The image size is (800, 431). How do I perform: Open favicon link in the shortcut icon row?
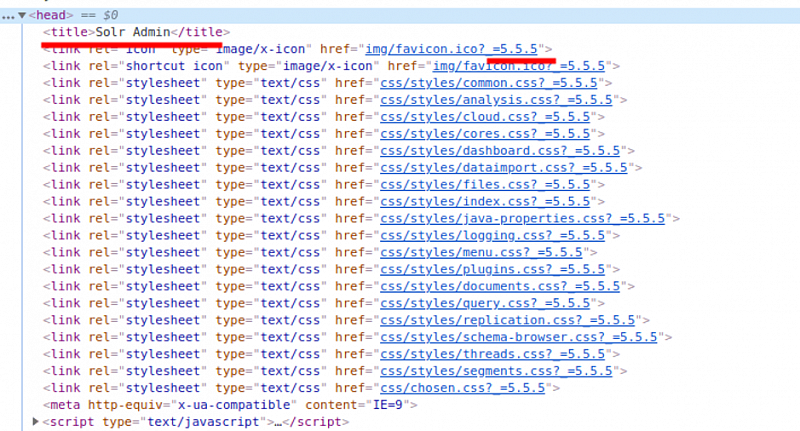519,66
